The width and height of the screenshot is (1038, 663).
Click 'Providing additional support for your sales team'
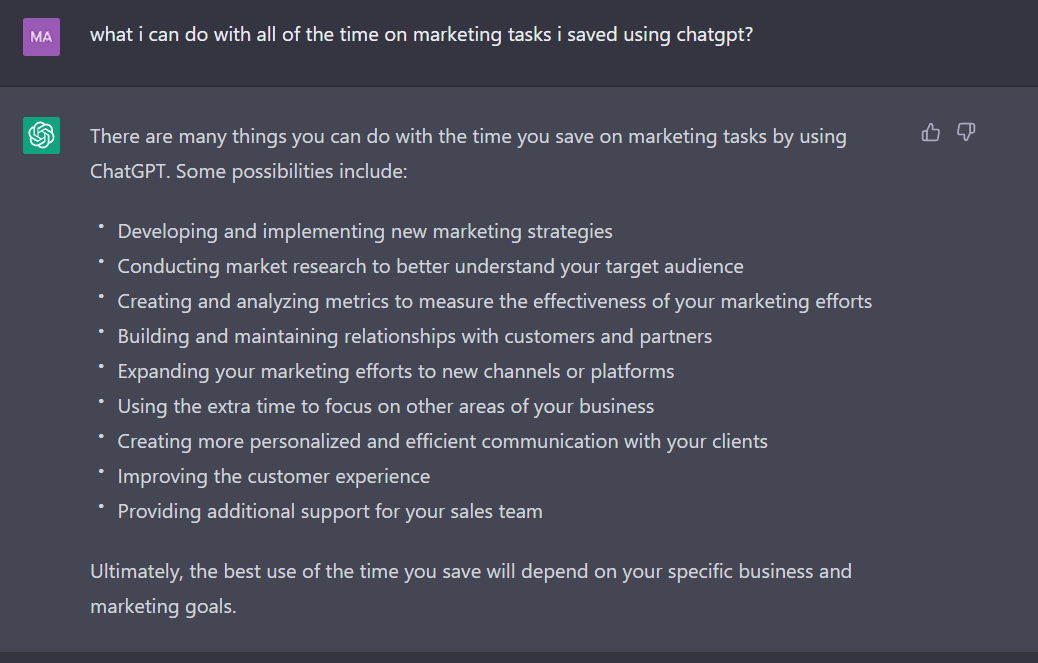[330, 511]
